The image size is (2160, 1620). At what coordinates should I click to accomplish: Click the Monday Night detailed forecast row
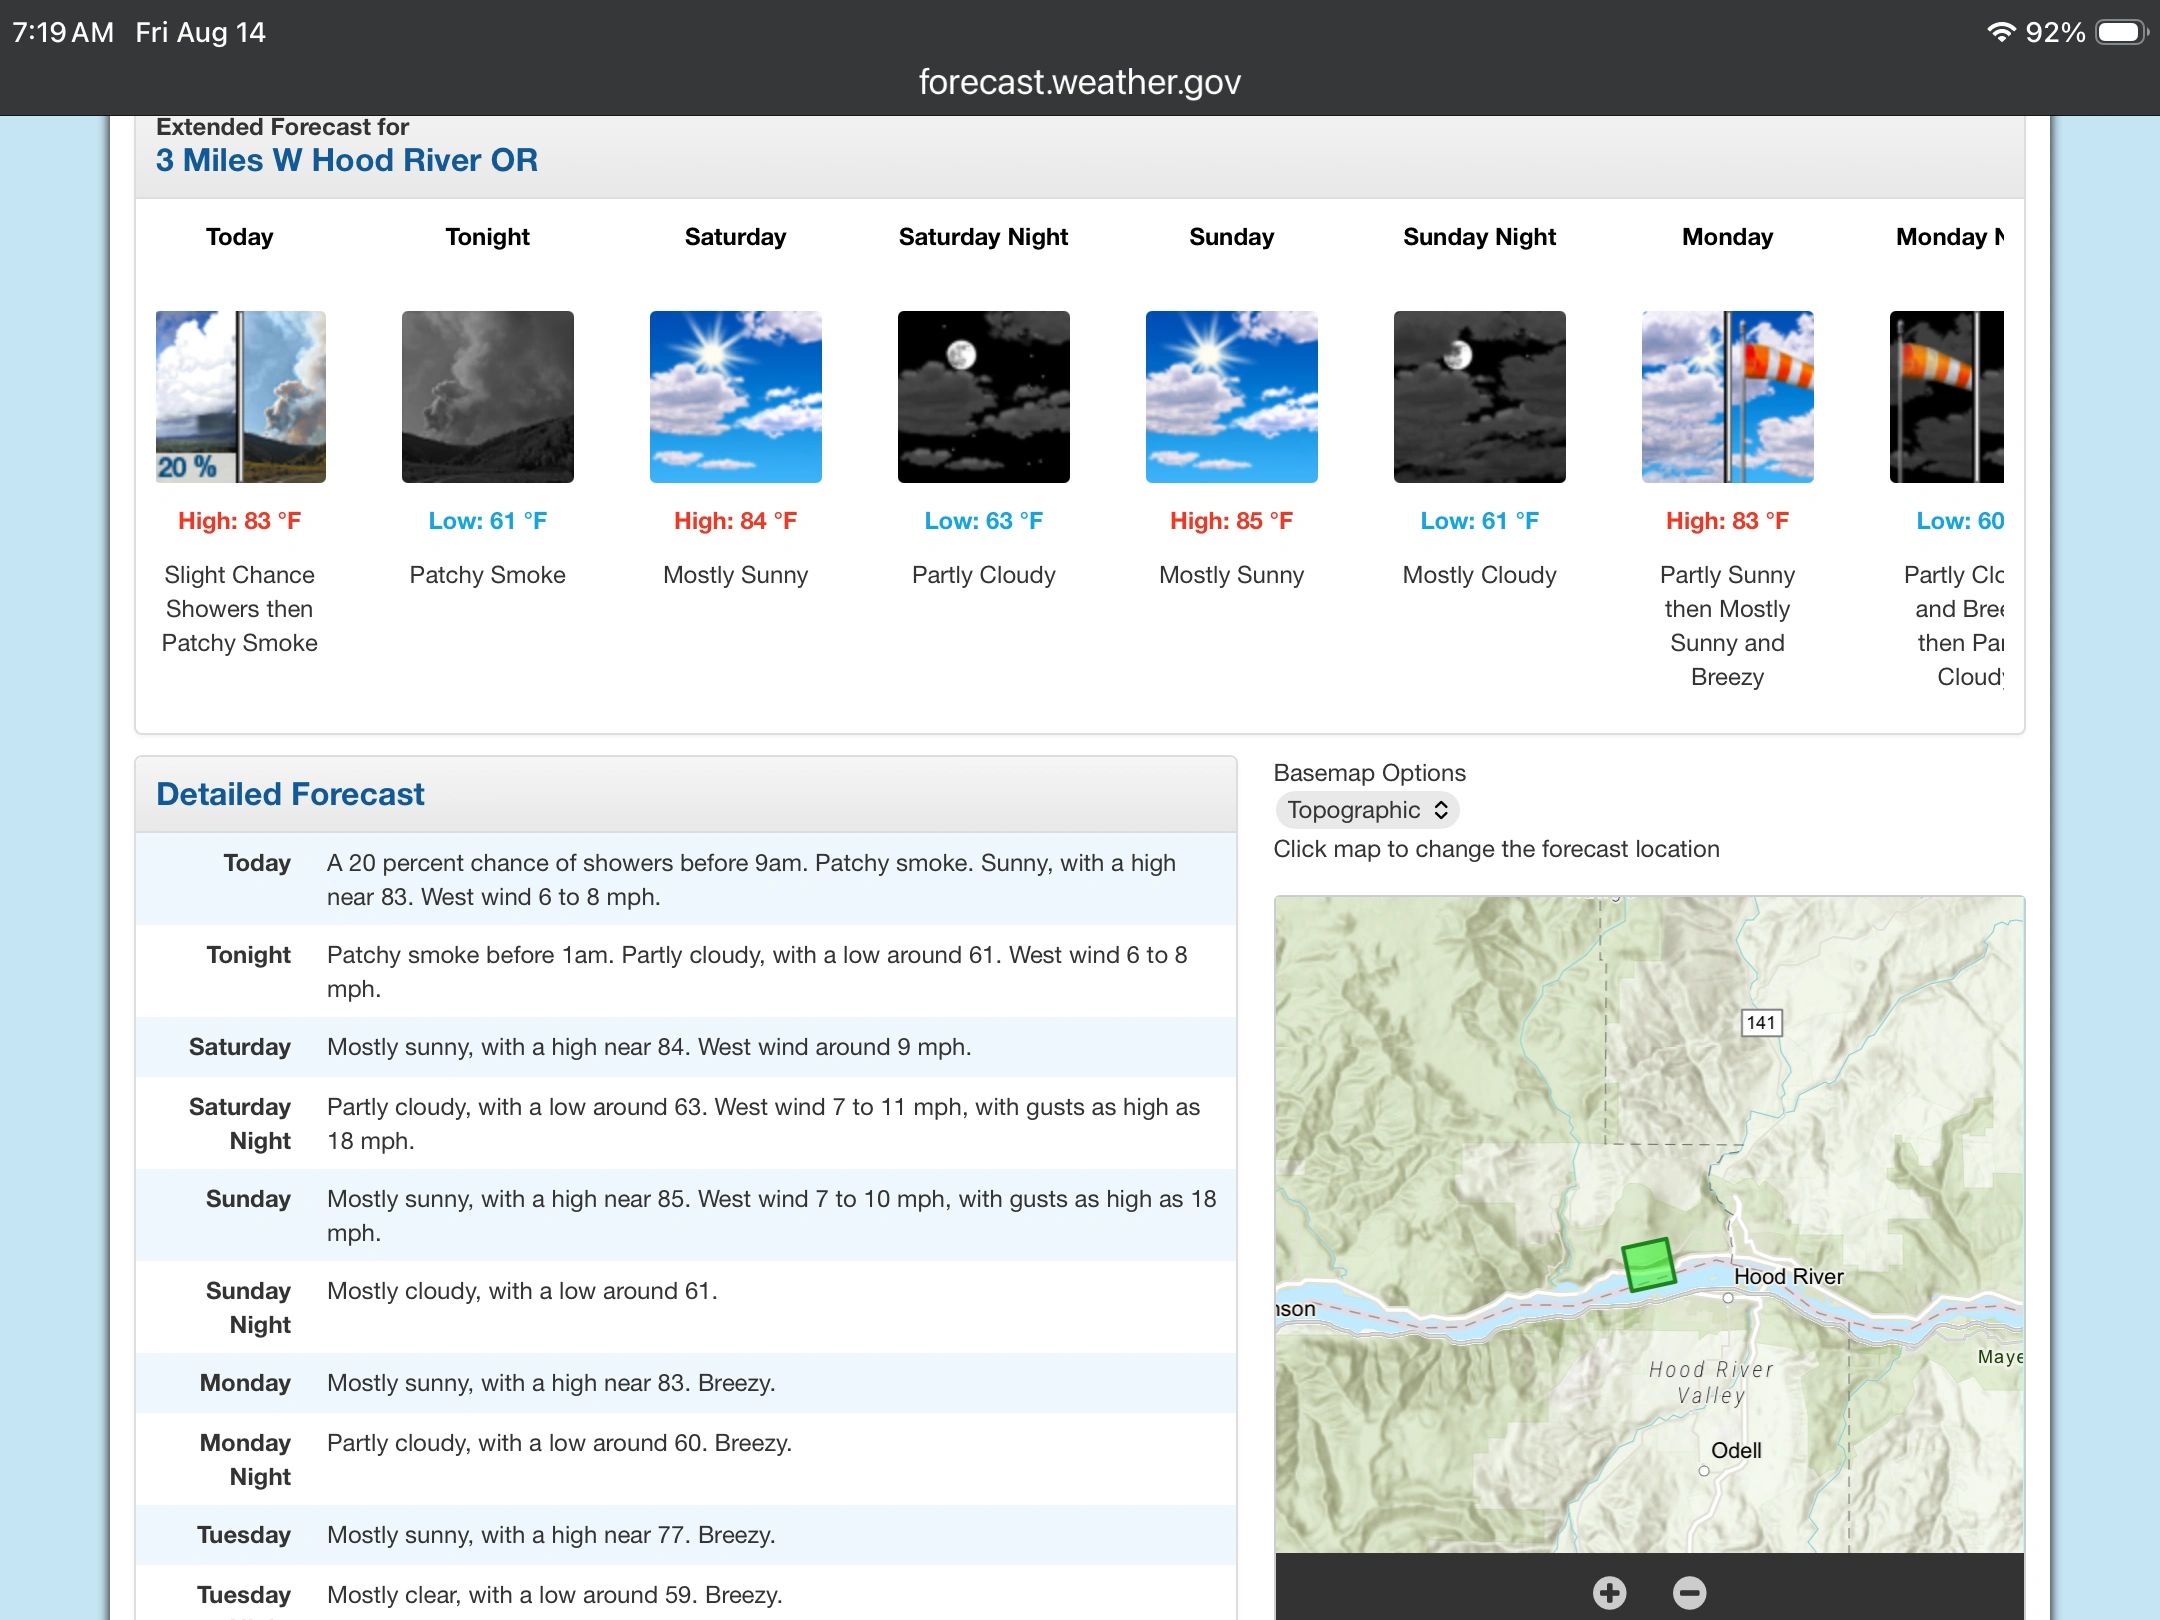pyautogui.click(x=686, y=1460)
